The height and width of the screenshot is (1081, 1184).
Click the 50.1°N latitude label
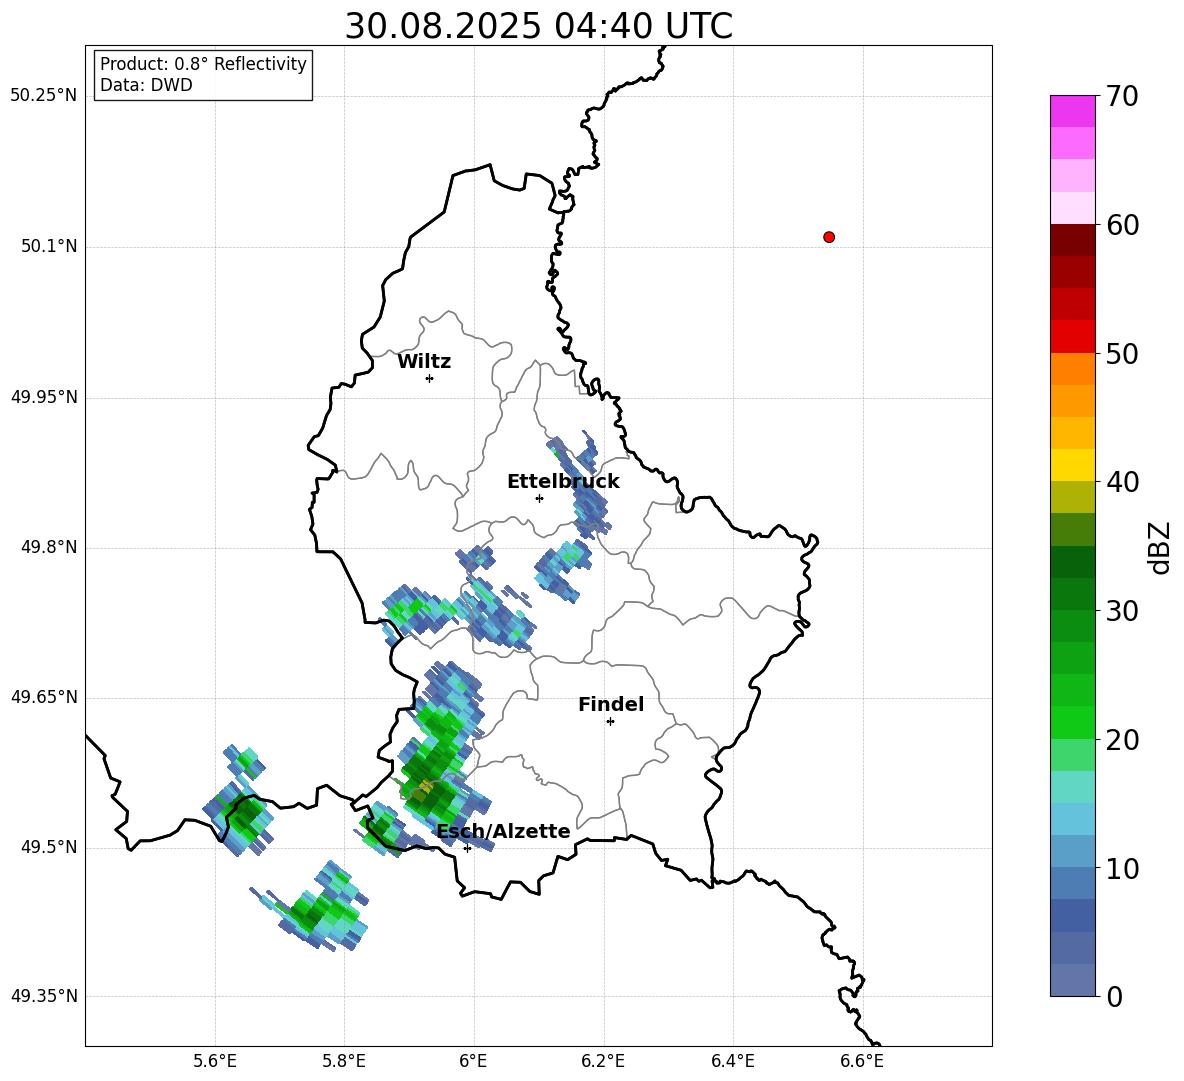pyautogui.click(x=50, y=247)
